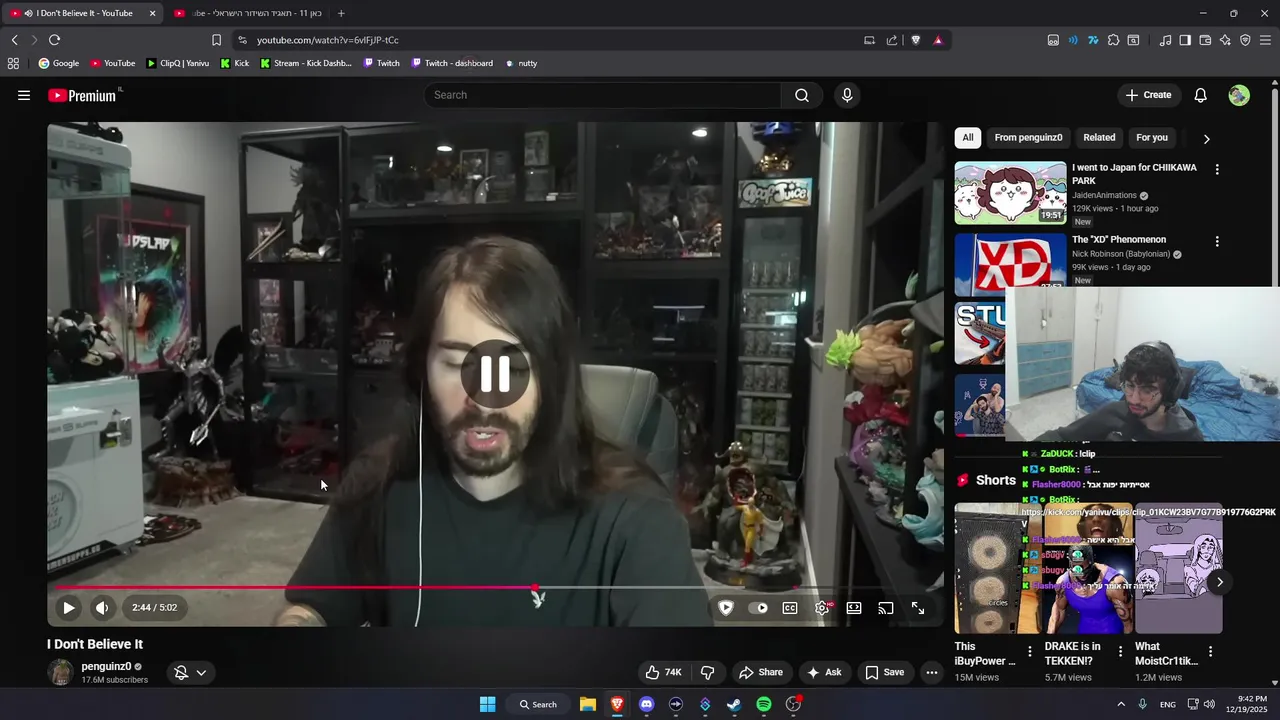Click the play button in player controls

click(x=69, y=607)
